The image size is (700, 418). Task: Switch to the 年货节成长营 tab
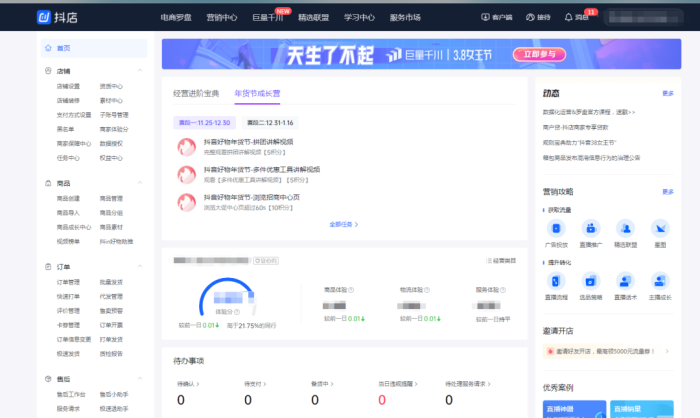pyautogui.click(x=257, y=93)
